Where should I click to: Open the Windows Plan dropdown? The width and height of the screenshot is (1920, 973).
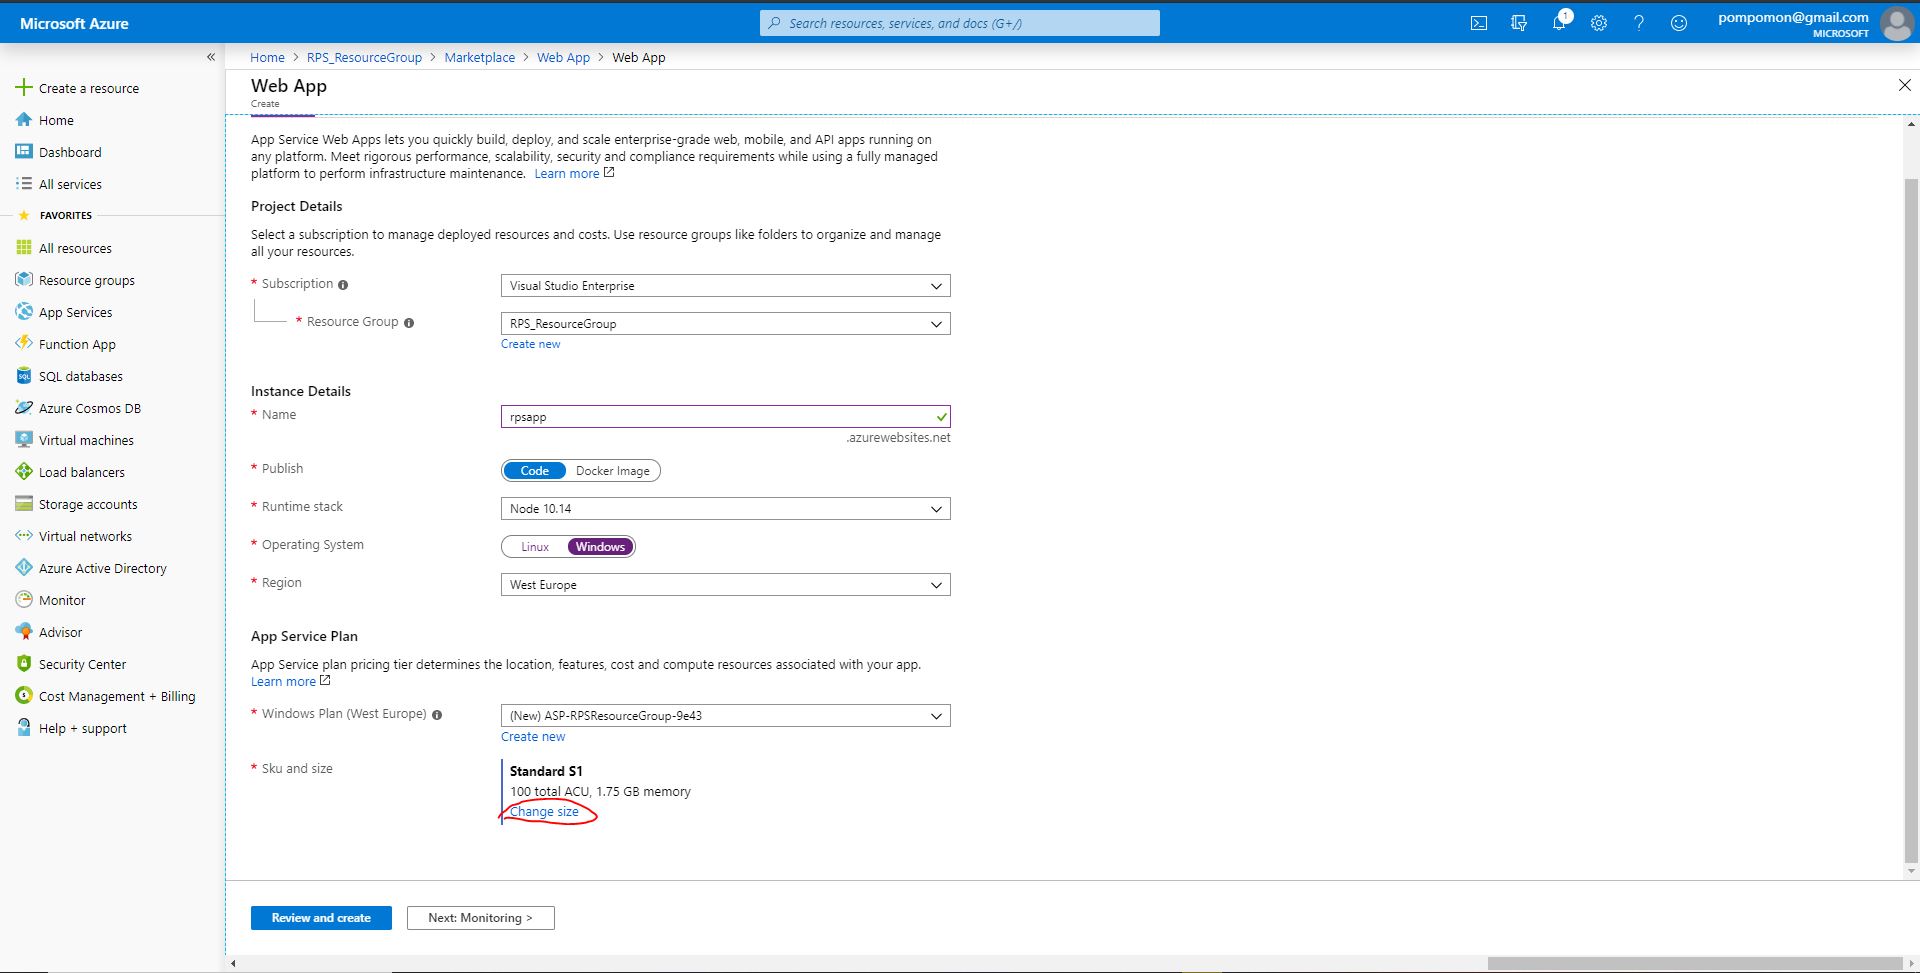pos(725,716)
